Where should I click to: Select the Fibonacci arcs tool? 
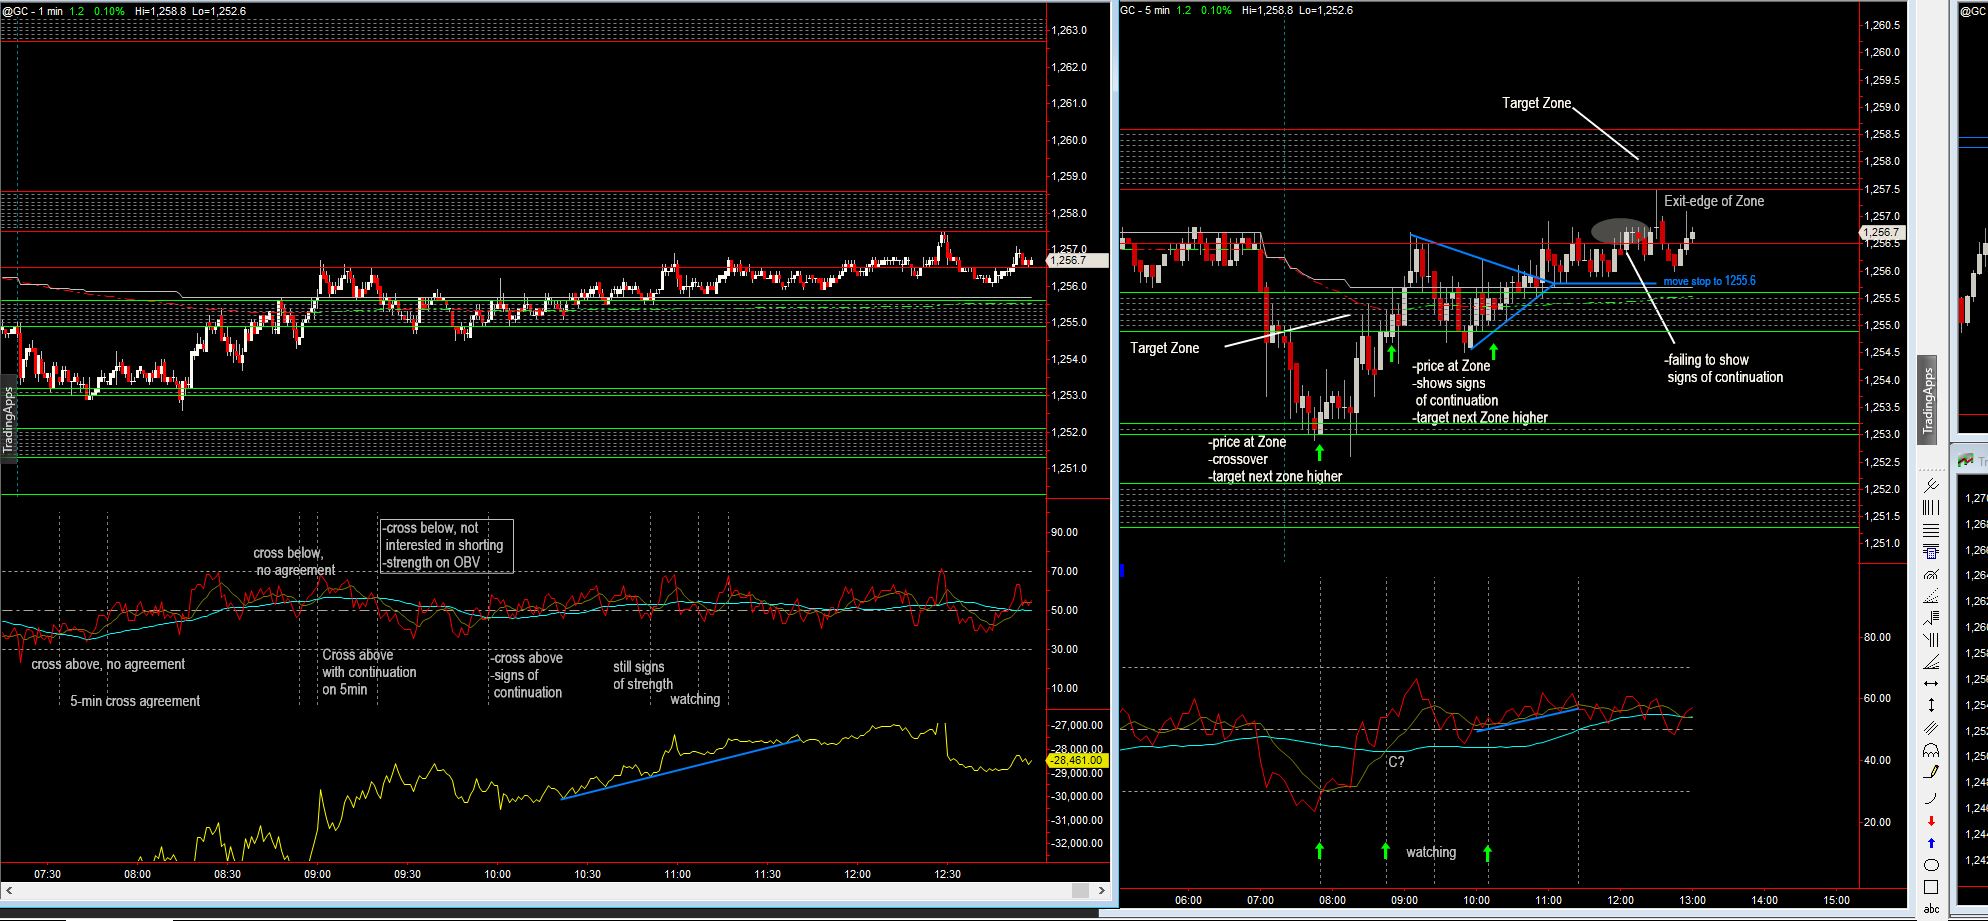1931,749
